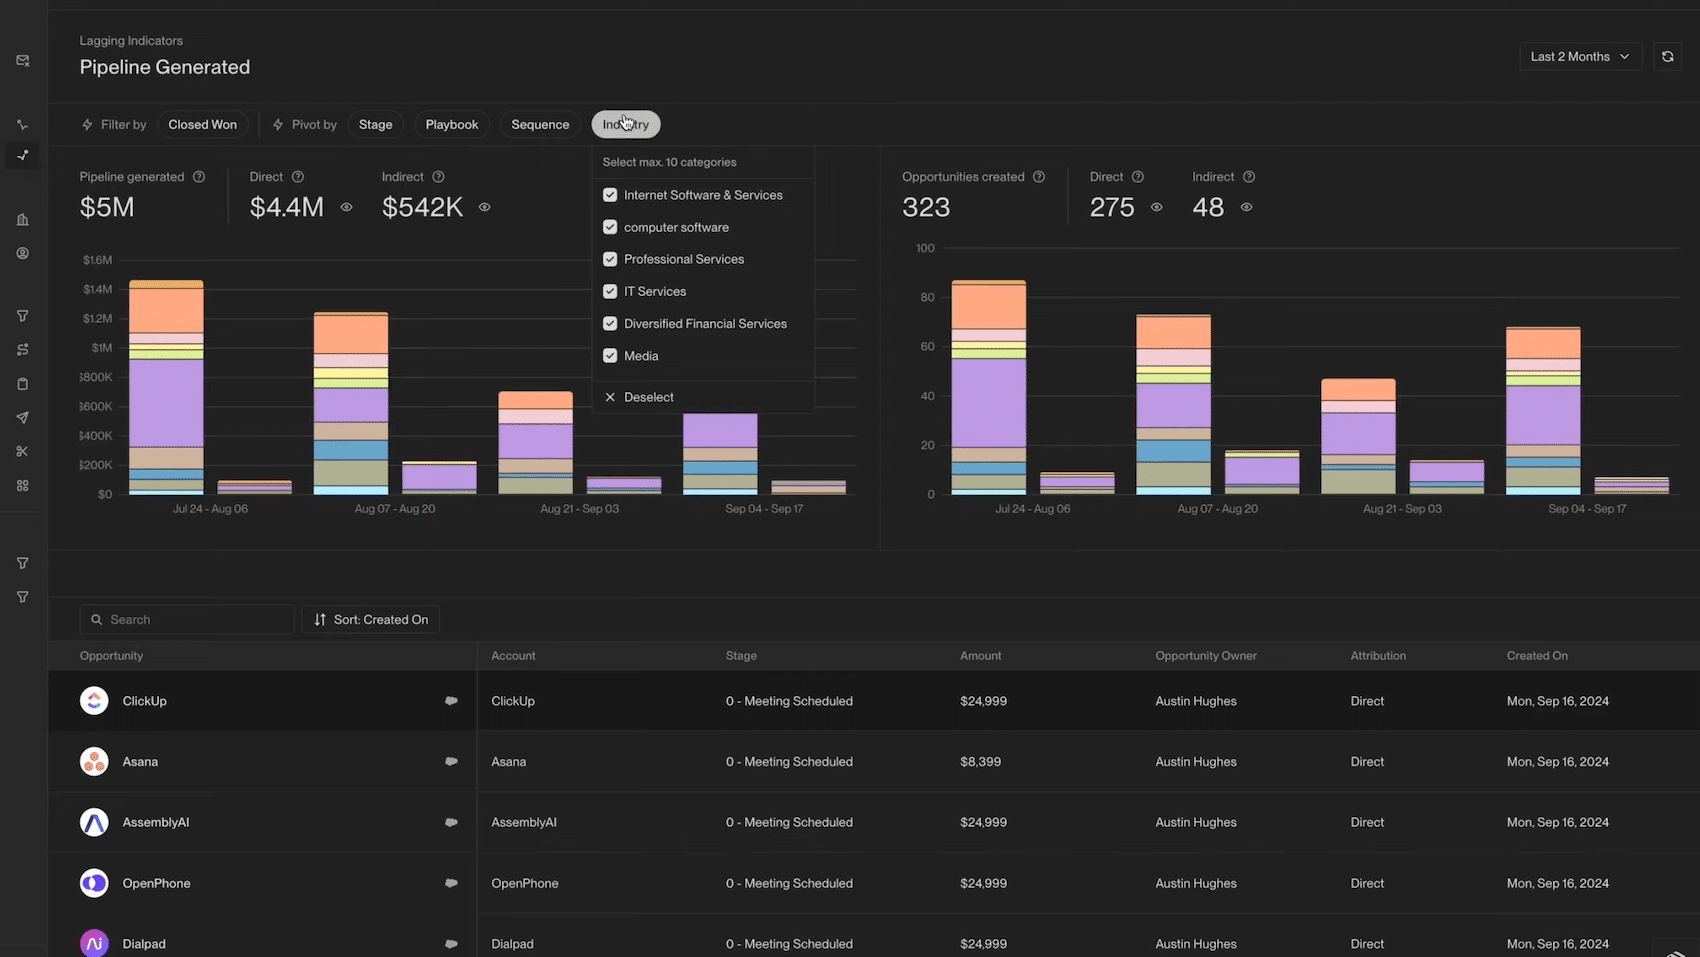The image size is (1700, 957).
Task: Open the paper plane send icon
Action: point(22,418)
